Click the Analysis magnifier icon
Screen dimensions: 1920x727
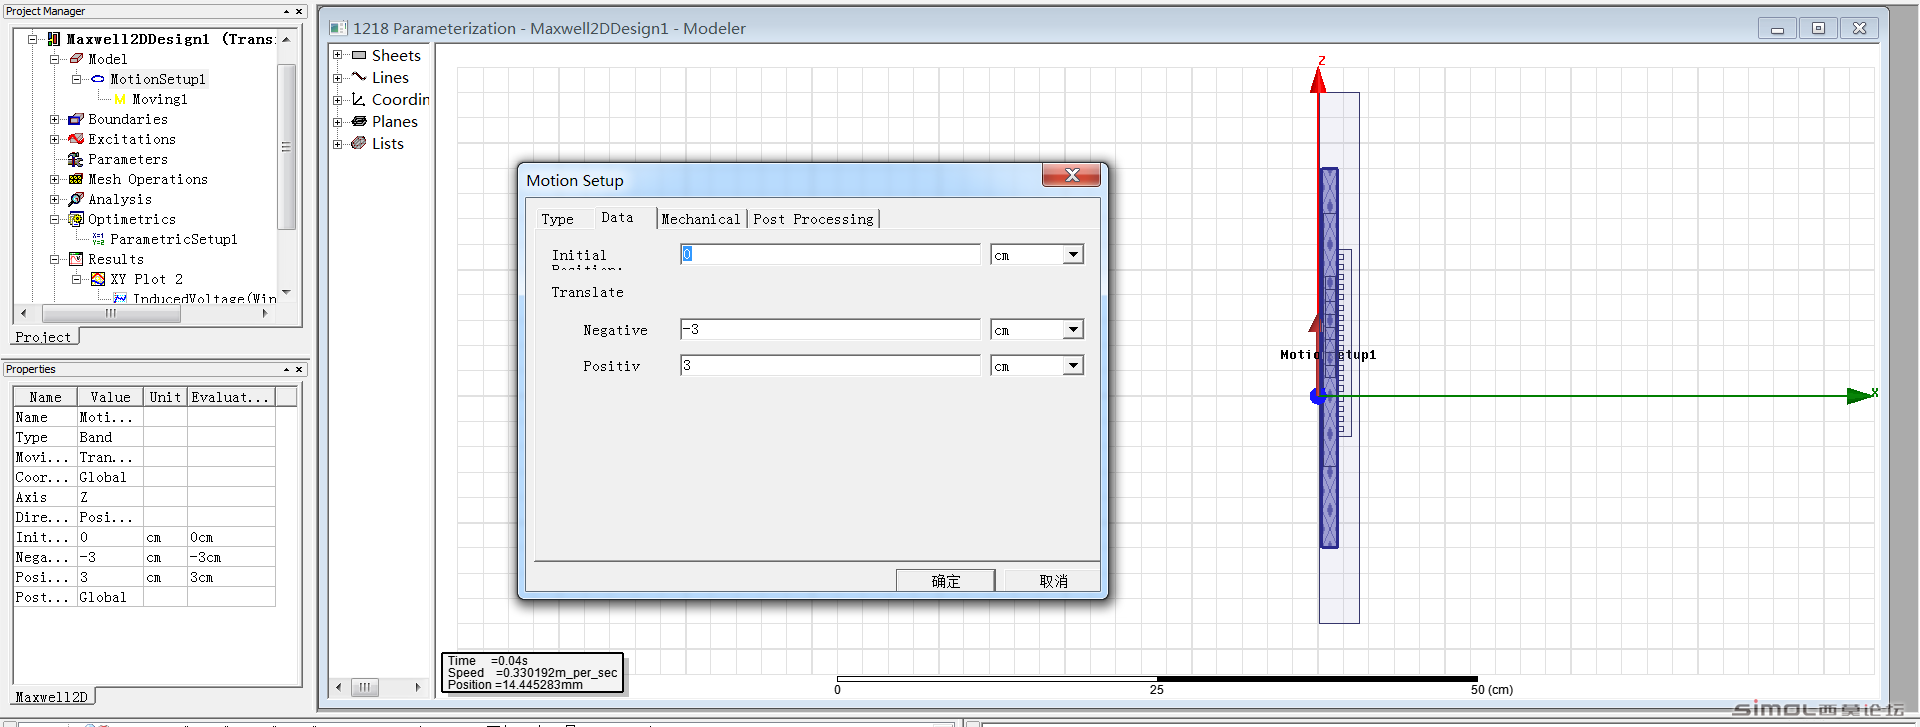[x=76, y=199]
